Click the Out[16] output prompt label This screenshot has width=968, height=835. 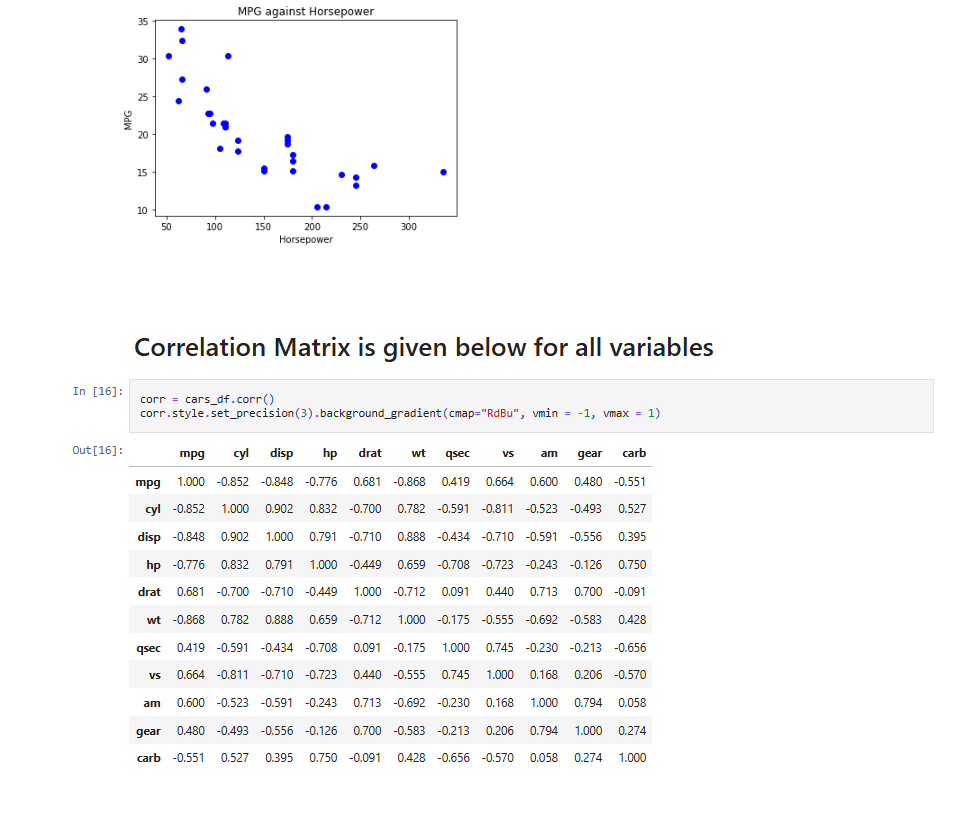click(x=98, y=450)
